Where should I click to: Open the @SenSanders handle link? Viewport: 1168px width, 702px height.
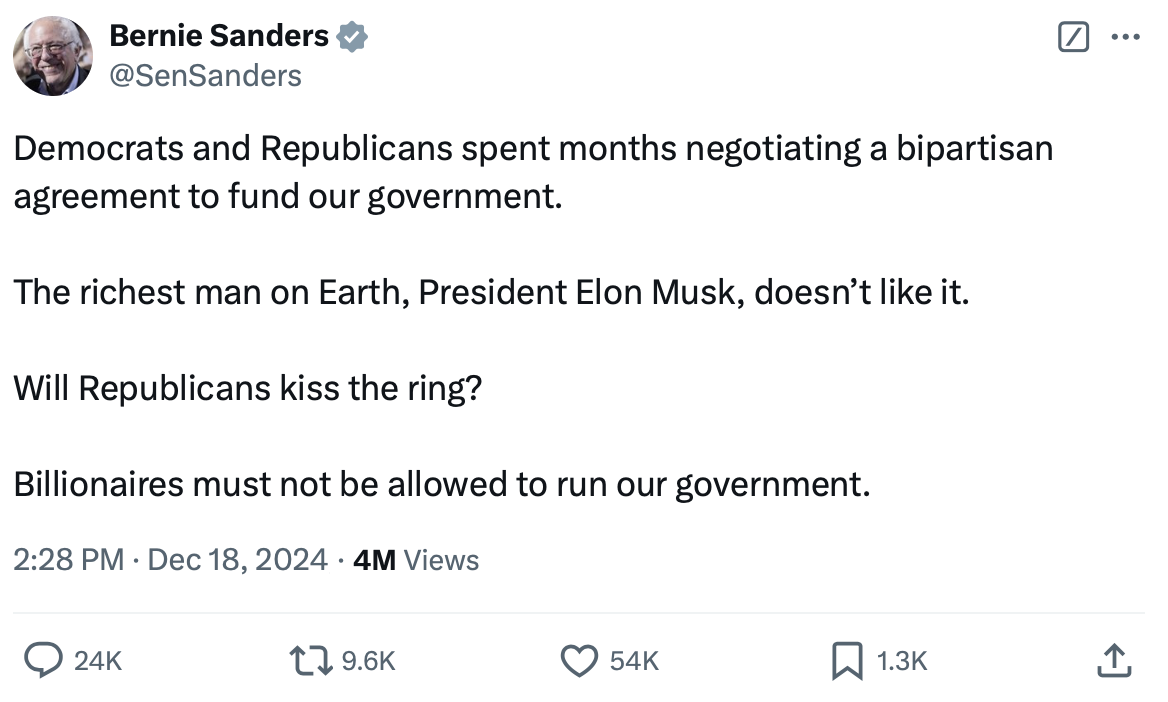pyautogui.click(x=204, y=75)
